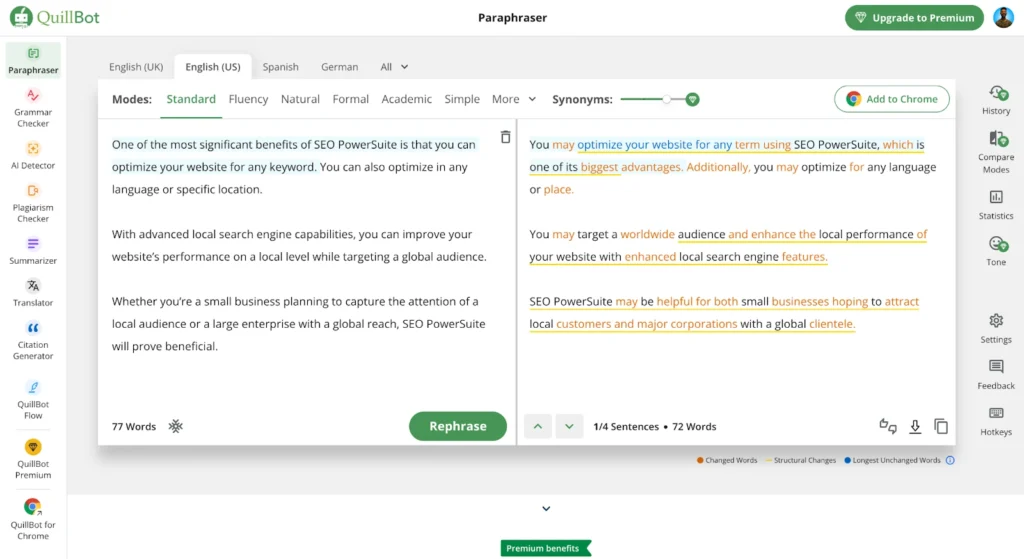Screen dimensions: 1024x559
Task: Open the AI Detector tool
Action: 33,154
